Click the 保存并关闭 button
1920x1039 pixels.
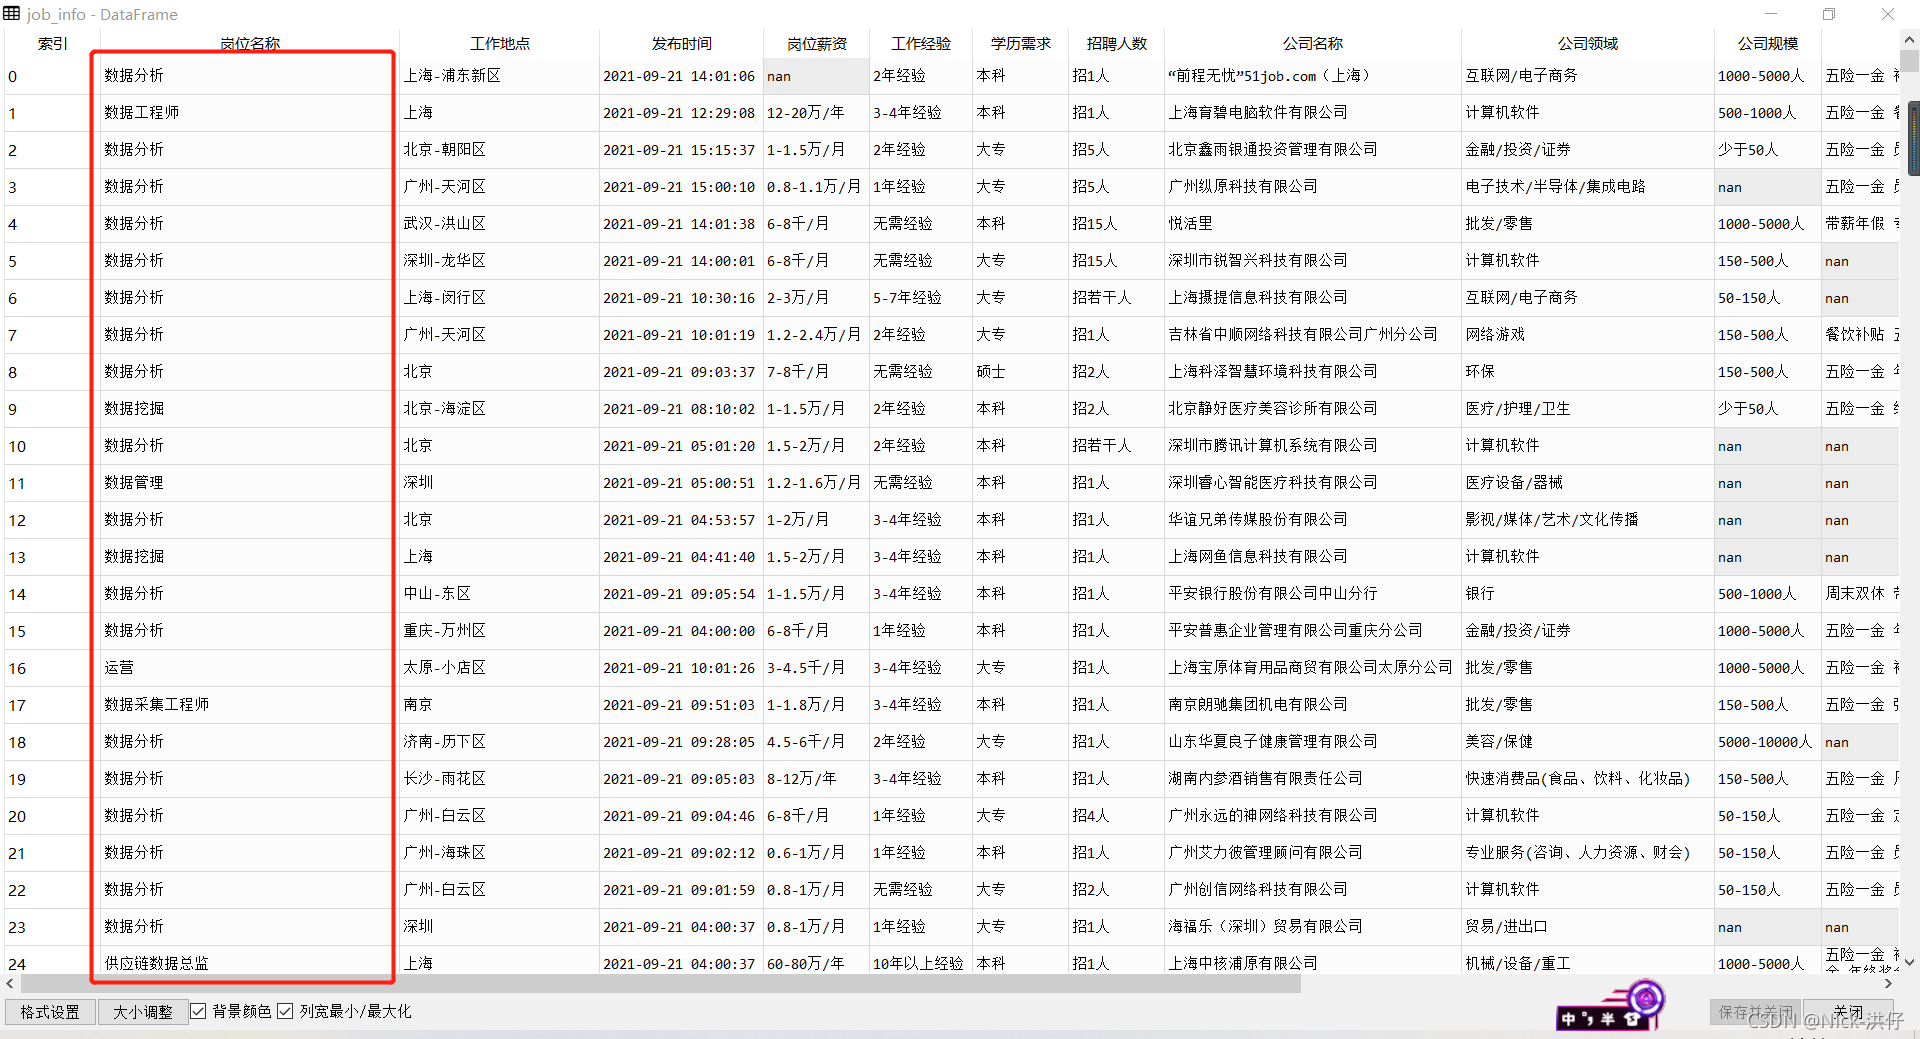[x=1754, y=1011]
